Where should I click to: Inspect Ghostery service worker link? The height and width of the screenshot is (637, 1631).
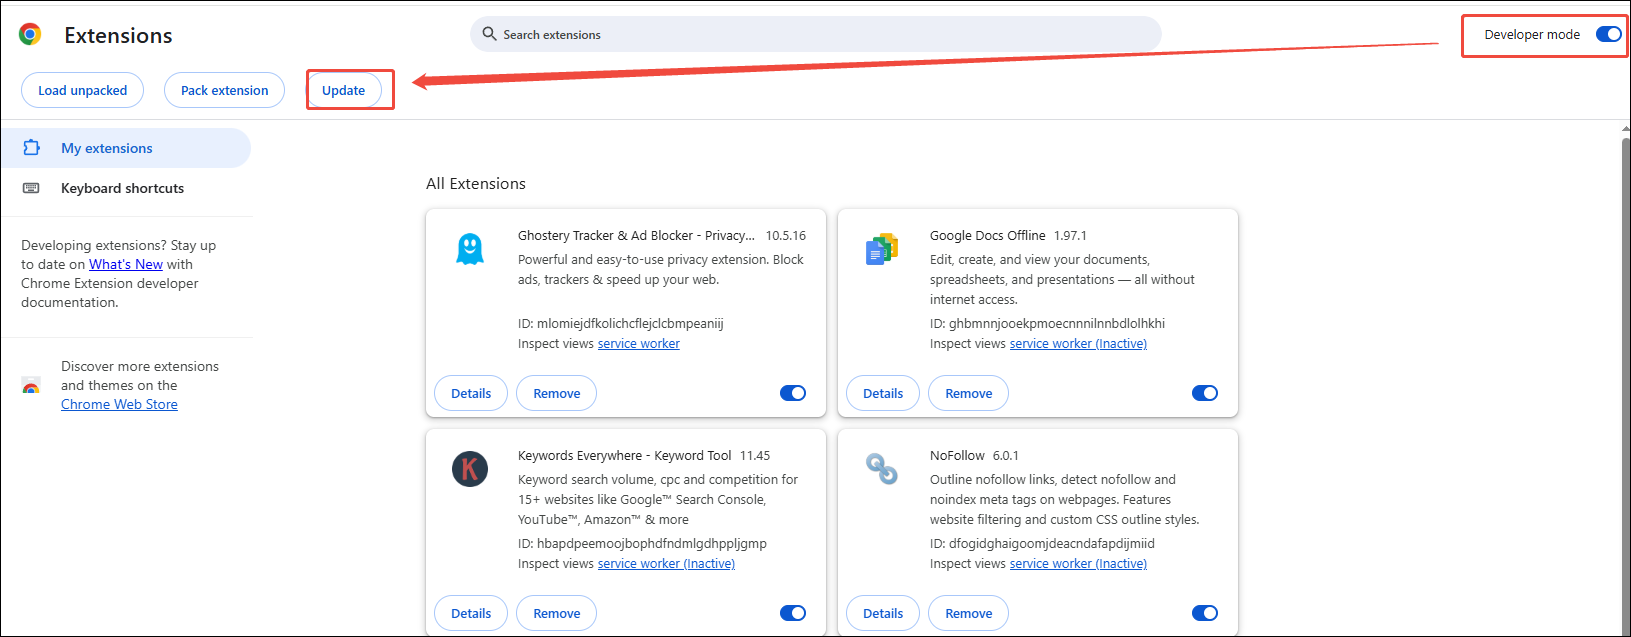click(638, 343)
